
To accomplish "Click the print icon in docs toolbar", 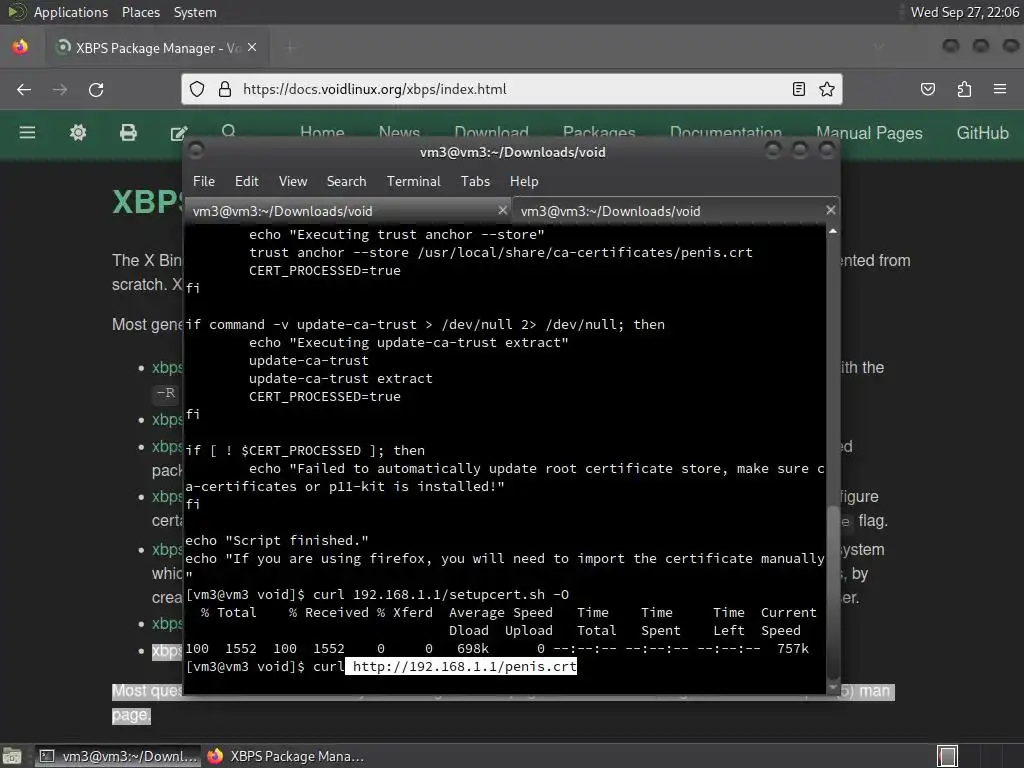I will point(128,133).
